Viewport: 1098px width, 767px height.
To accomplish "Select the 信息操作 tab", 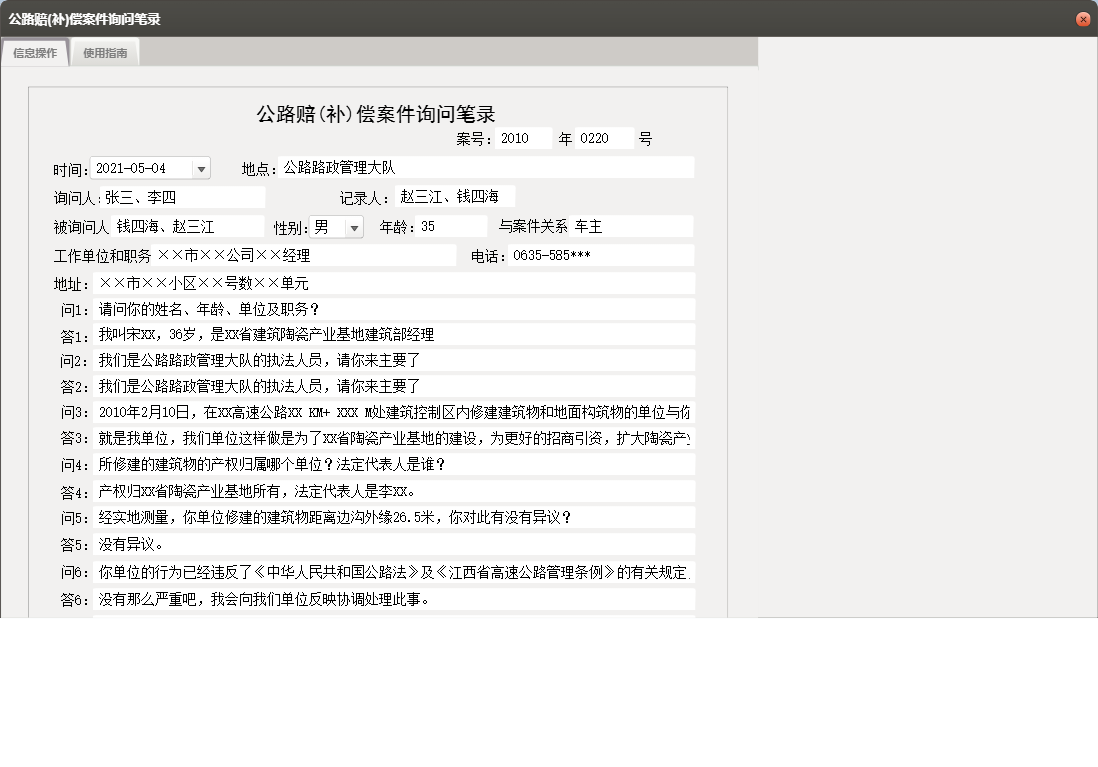I will (x=35, y=53).
